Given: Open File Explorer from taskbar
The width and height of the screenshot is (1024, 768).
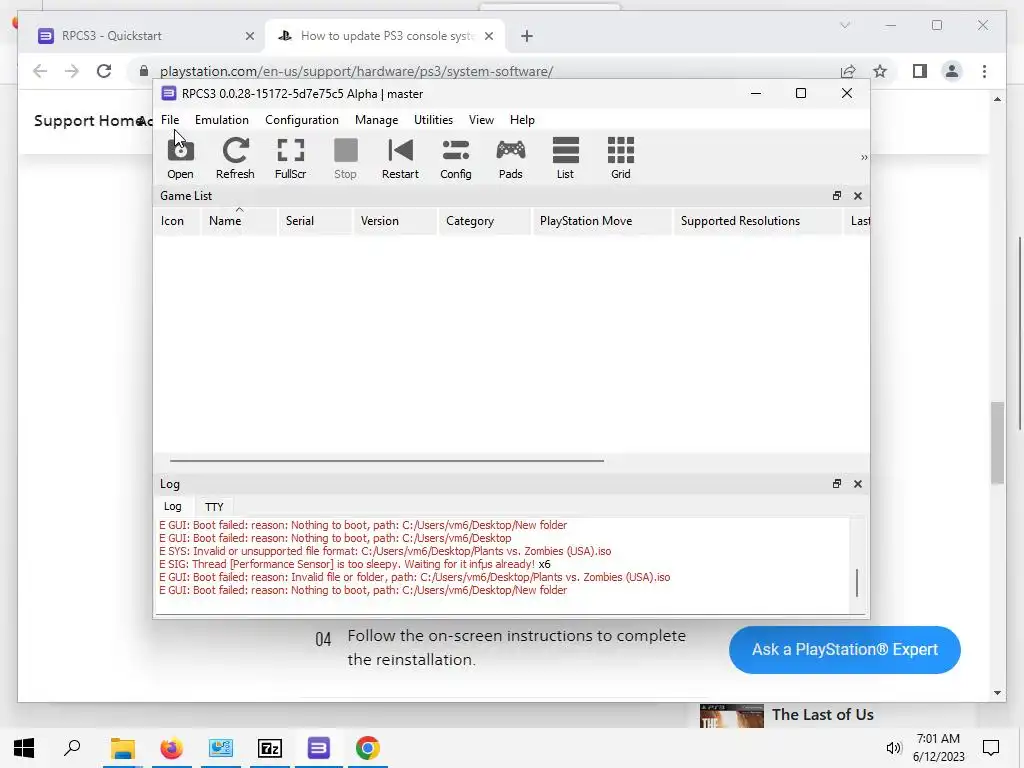Looking at the screenshot, I should (x=122, y=748).
